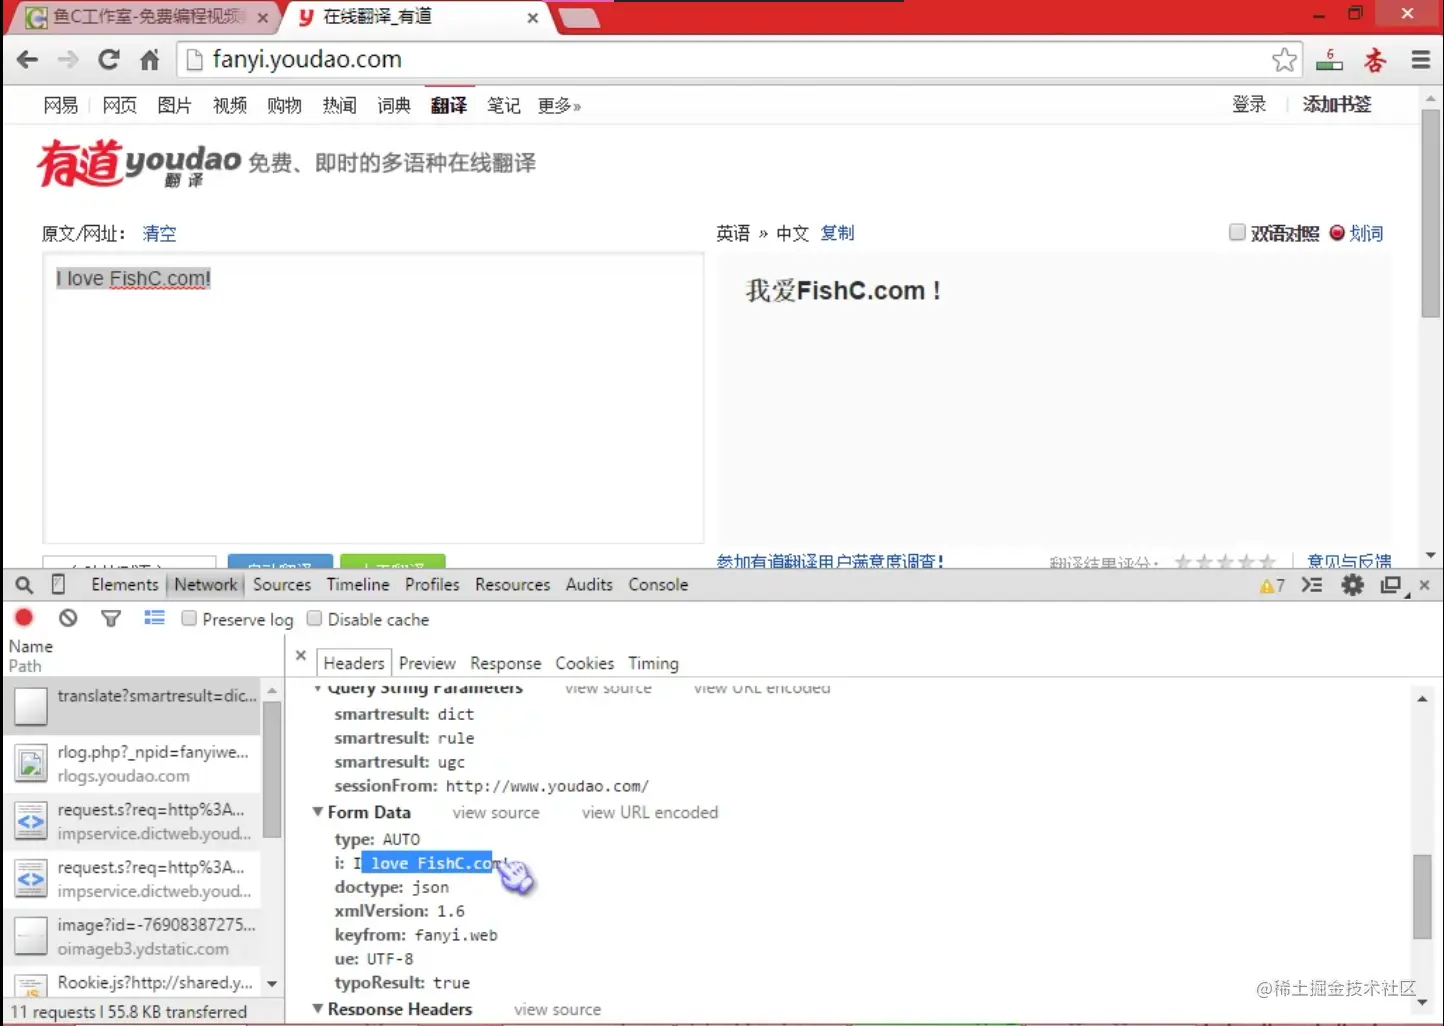
Task: Check the 双语对照 checkbox
Action: [1237, 232]
